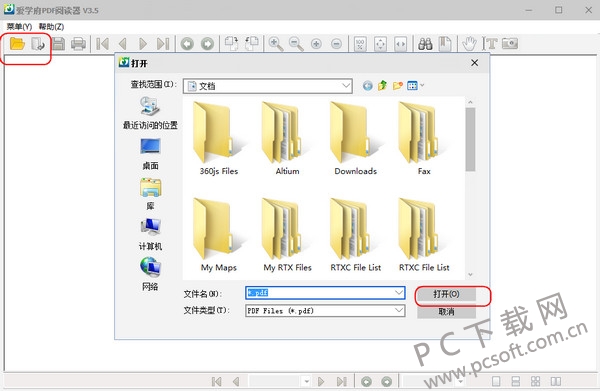The image size is (600, 391).
Task: Select 计算机 in places bar
Action: 150,235
